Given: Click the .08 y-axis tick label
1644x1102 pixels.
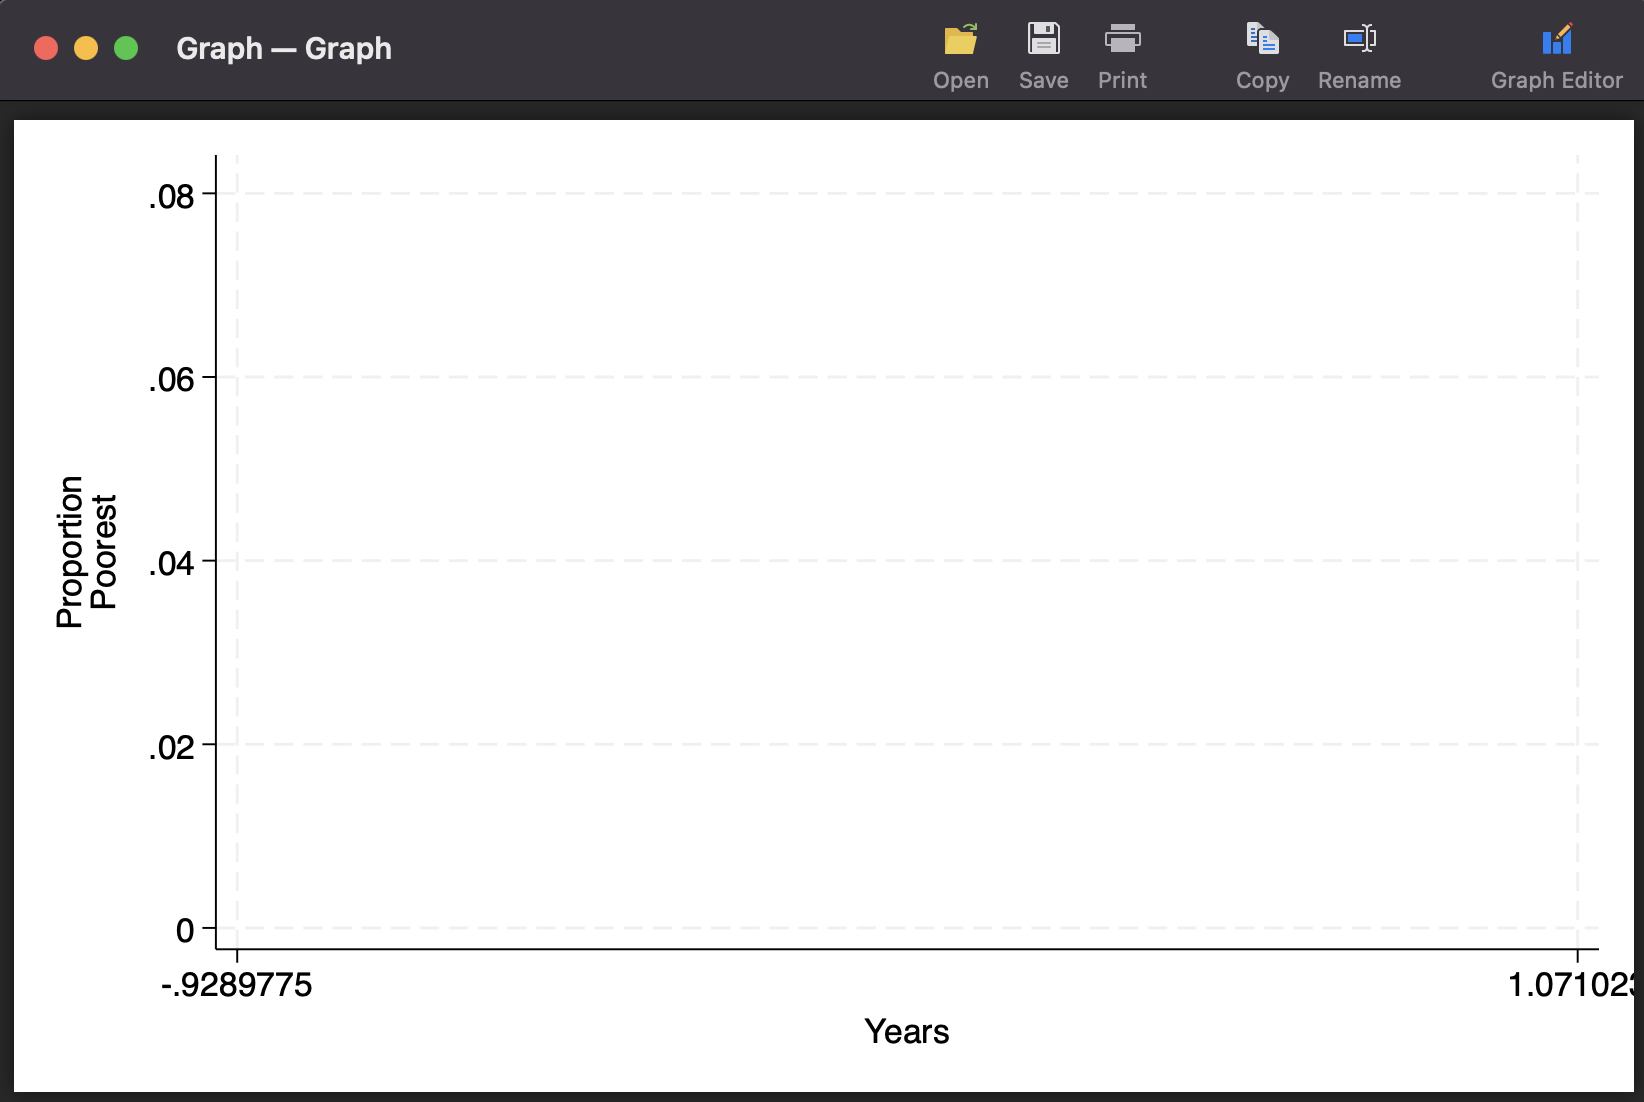Looking at the screenshot, I should pos(171,197).
